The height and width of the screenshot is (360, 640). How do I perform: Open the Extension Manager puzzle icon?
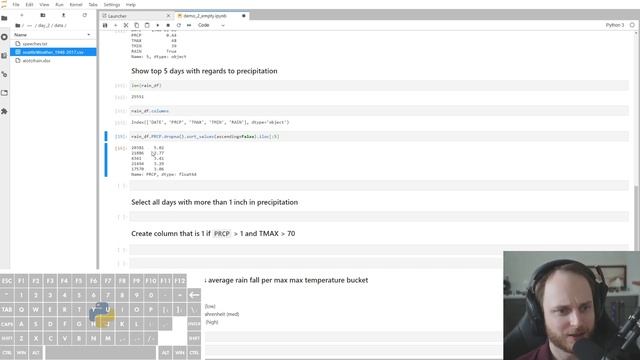(x=4, y=111)
